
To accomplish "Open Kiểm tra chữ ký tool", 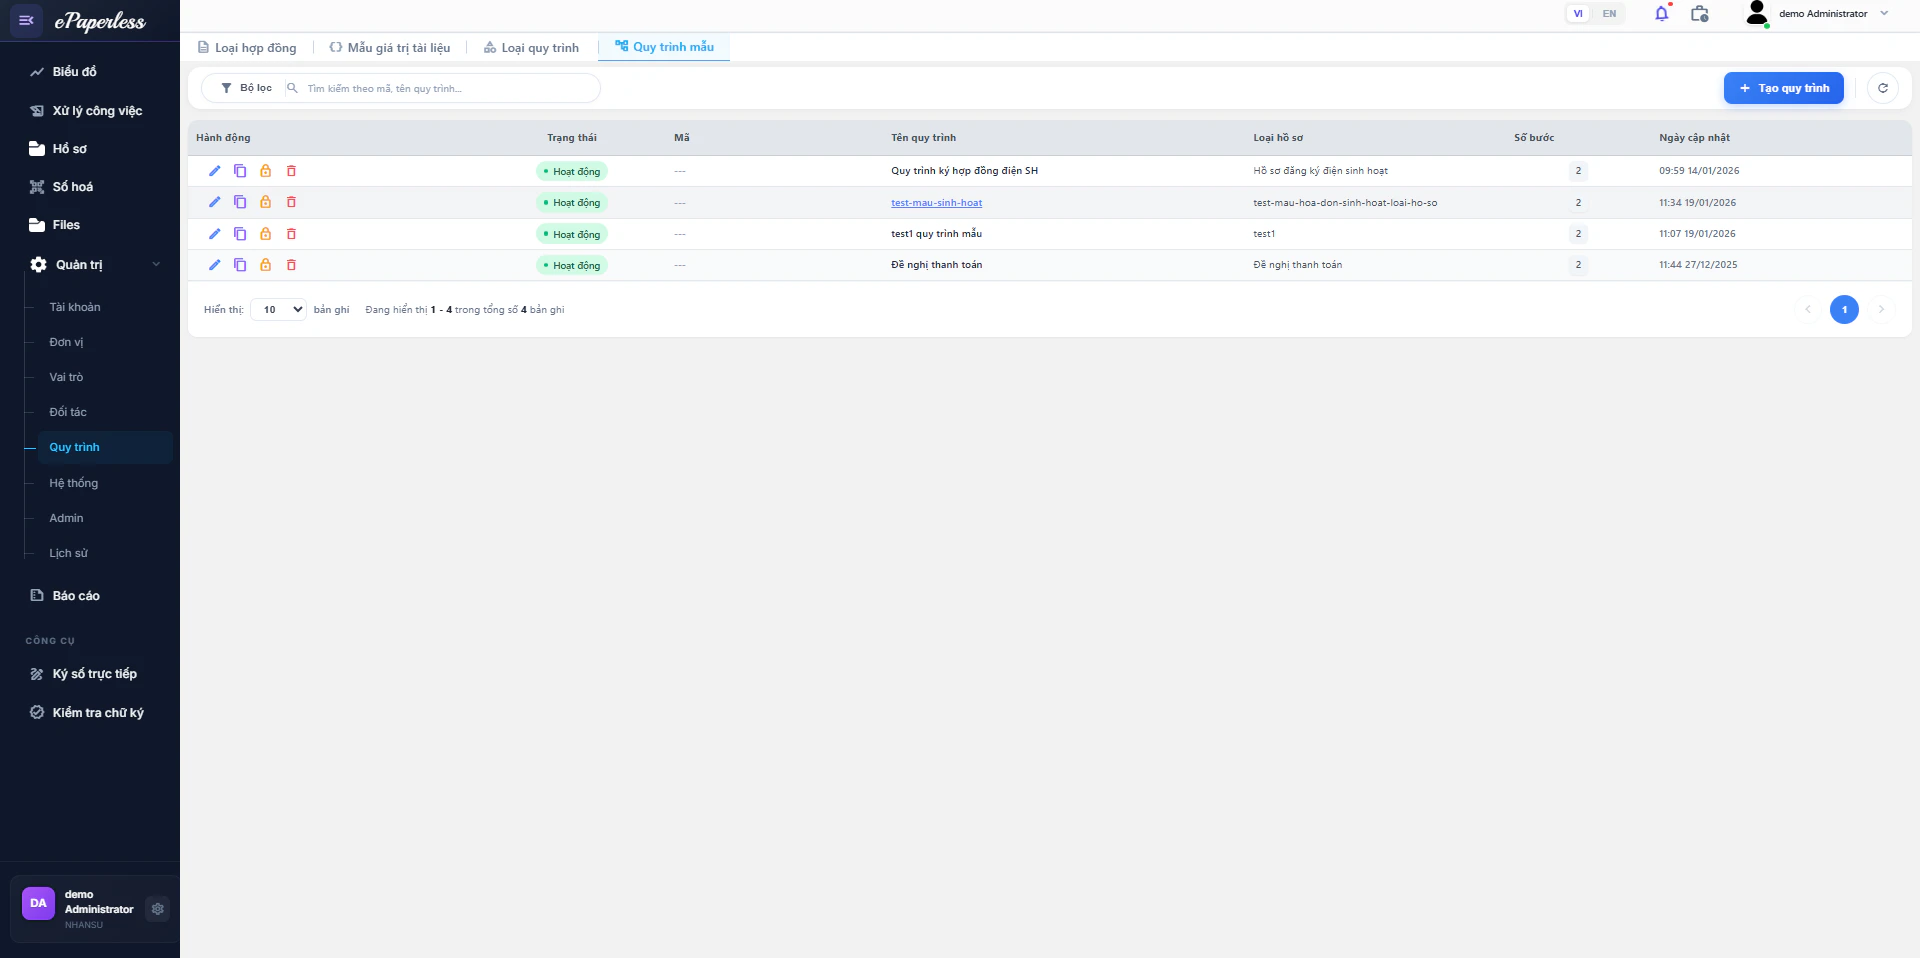I will point(98,713).
